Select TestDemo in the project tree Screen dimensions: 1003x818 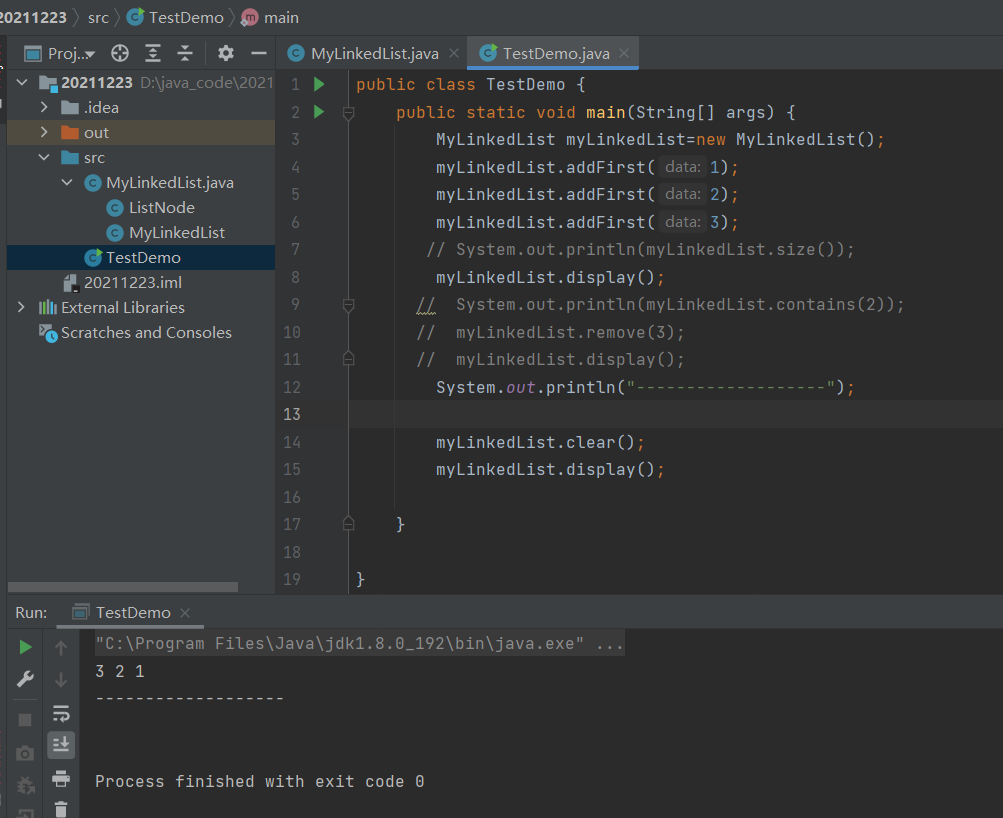pos(141,258)
